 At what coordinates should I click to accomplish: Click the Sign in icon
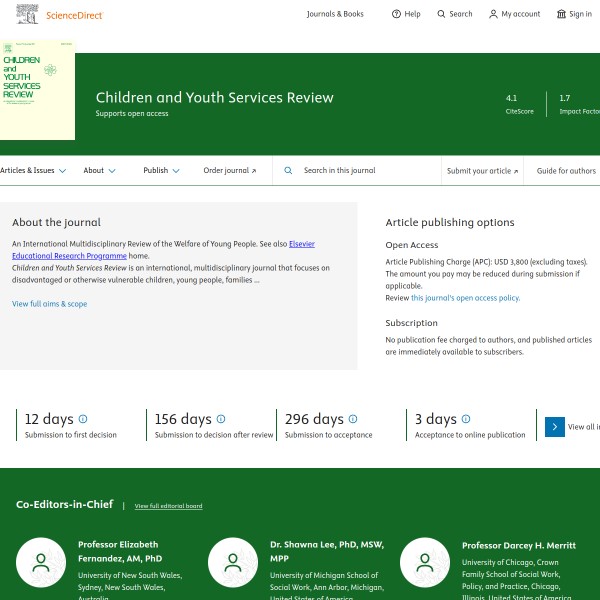[561, 14]
